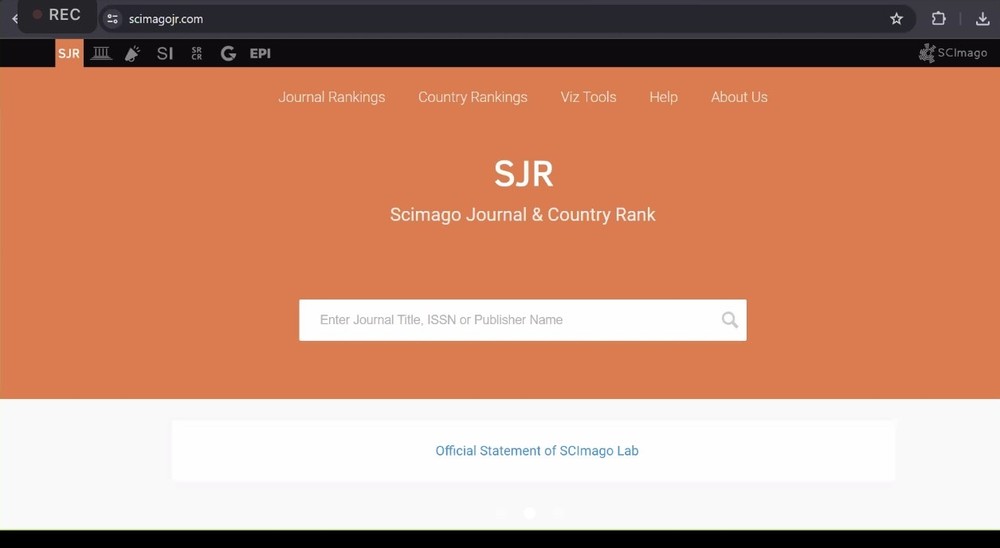
Task: Open the Help menu
Action: (x=663, y=97)
